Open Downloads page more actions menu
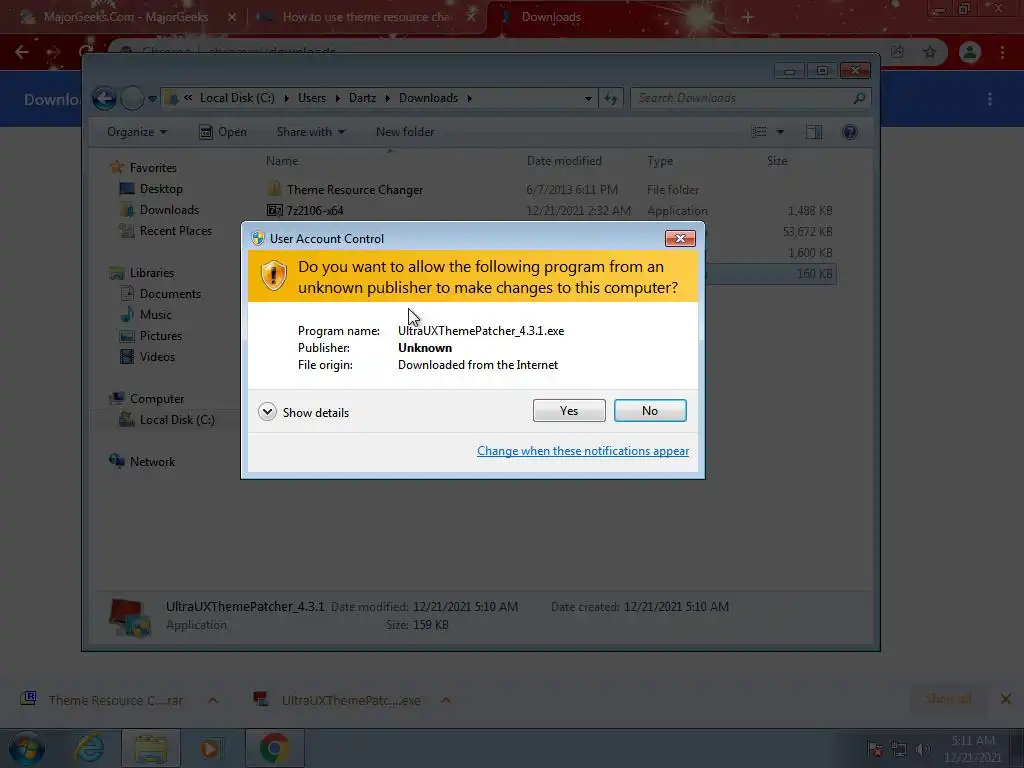 click(990, 99)
